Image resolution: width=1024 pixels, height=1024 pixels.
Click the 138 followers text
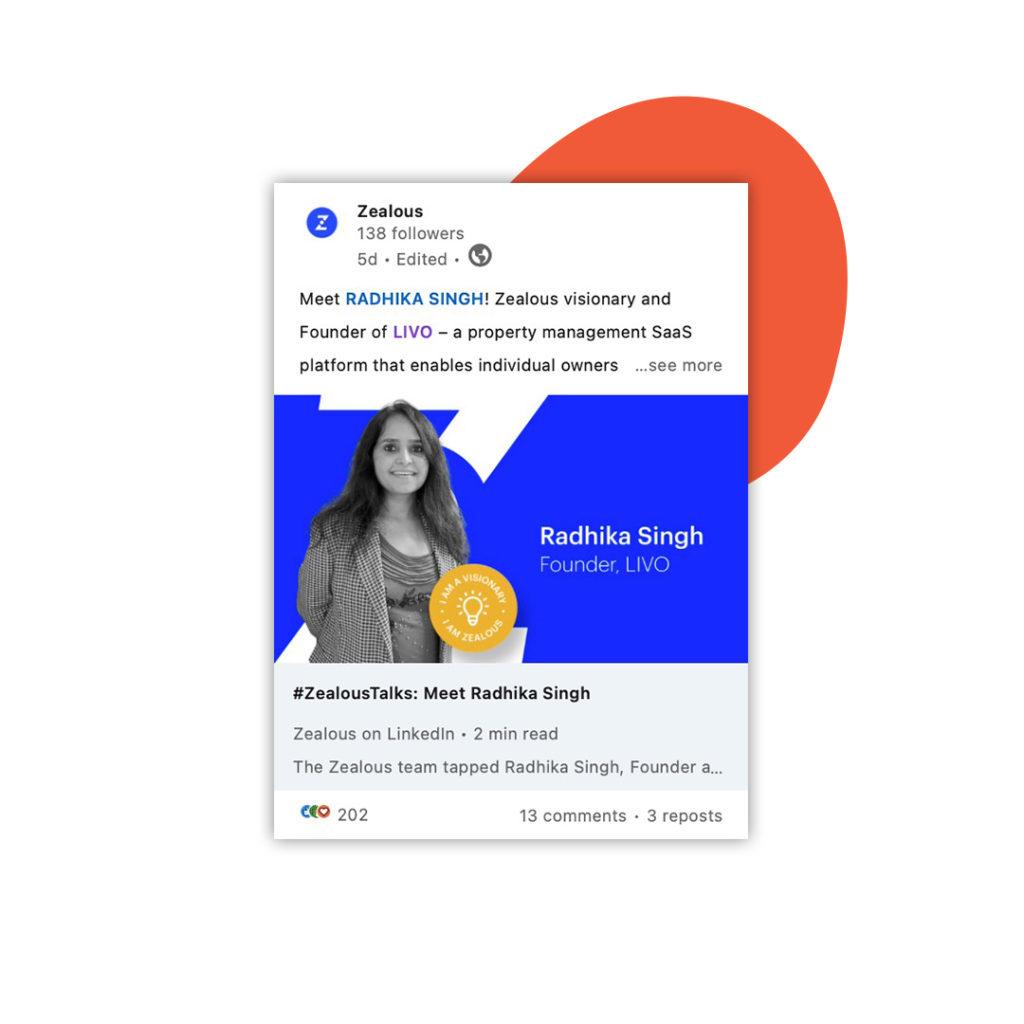[x=410, y=233]
